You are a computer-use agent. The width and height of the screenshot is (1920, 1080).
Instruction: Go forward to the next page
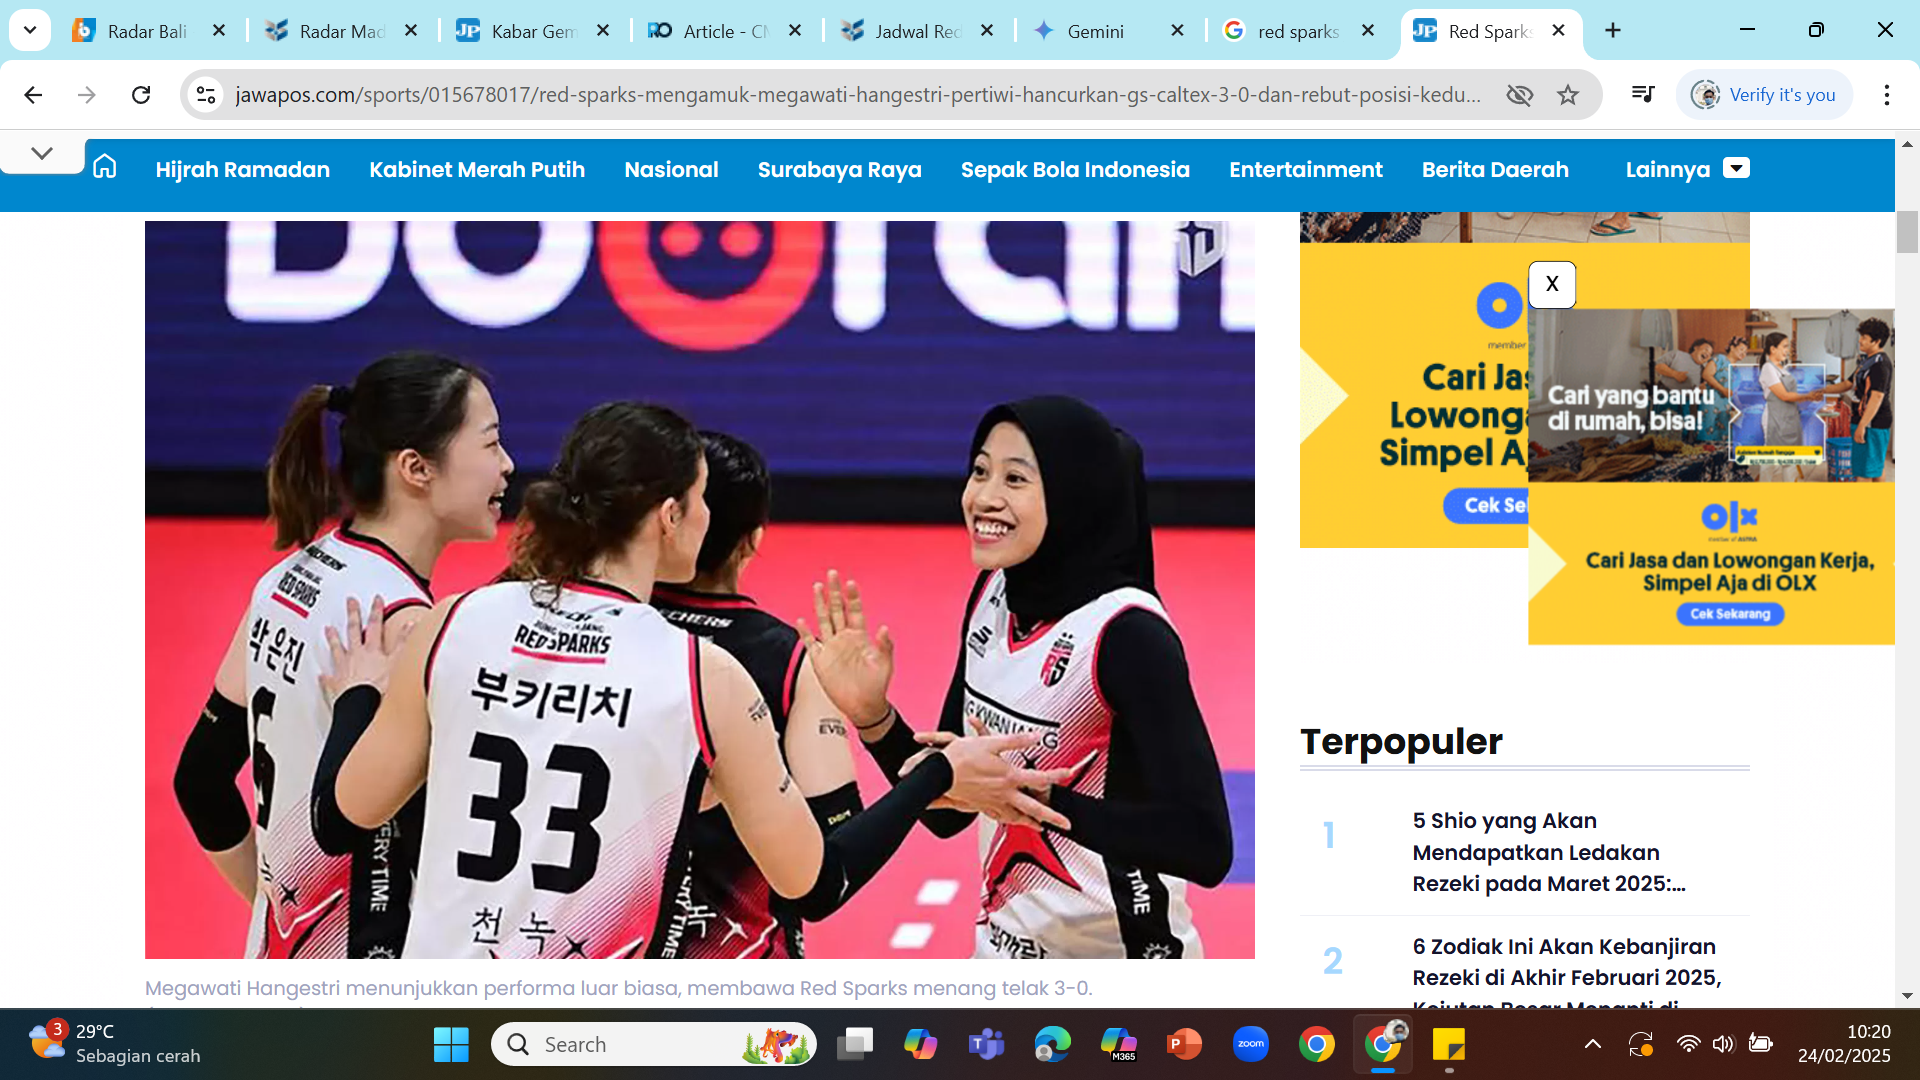tap(87, 95)
